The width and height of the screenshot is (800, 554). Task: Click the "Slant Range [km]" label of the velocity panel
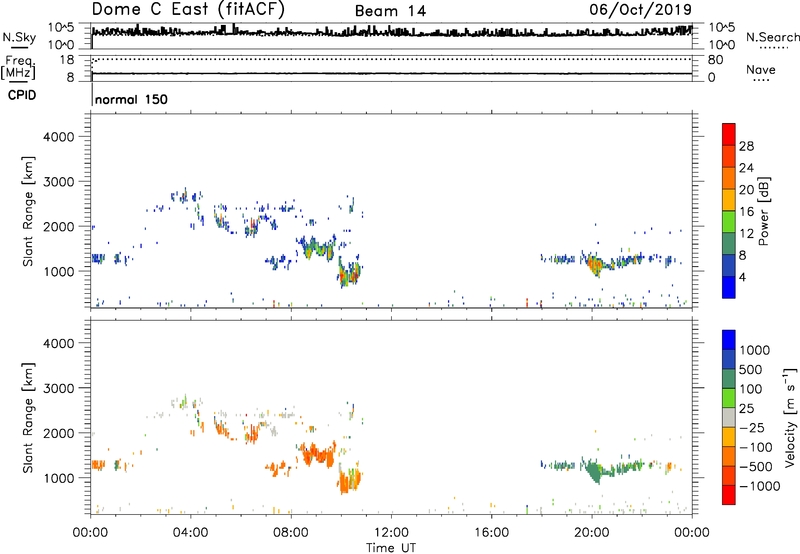pyautogui.click(x=28, y=418)
